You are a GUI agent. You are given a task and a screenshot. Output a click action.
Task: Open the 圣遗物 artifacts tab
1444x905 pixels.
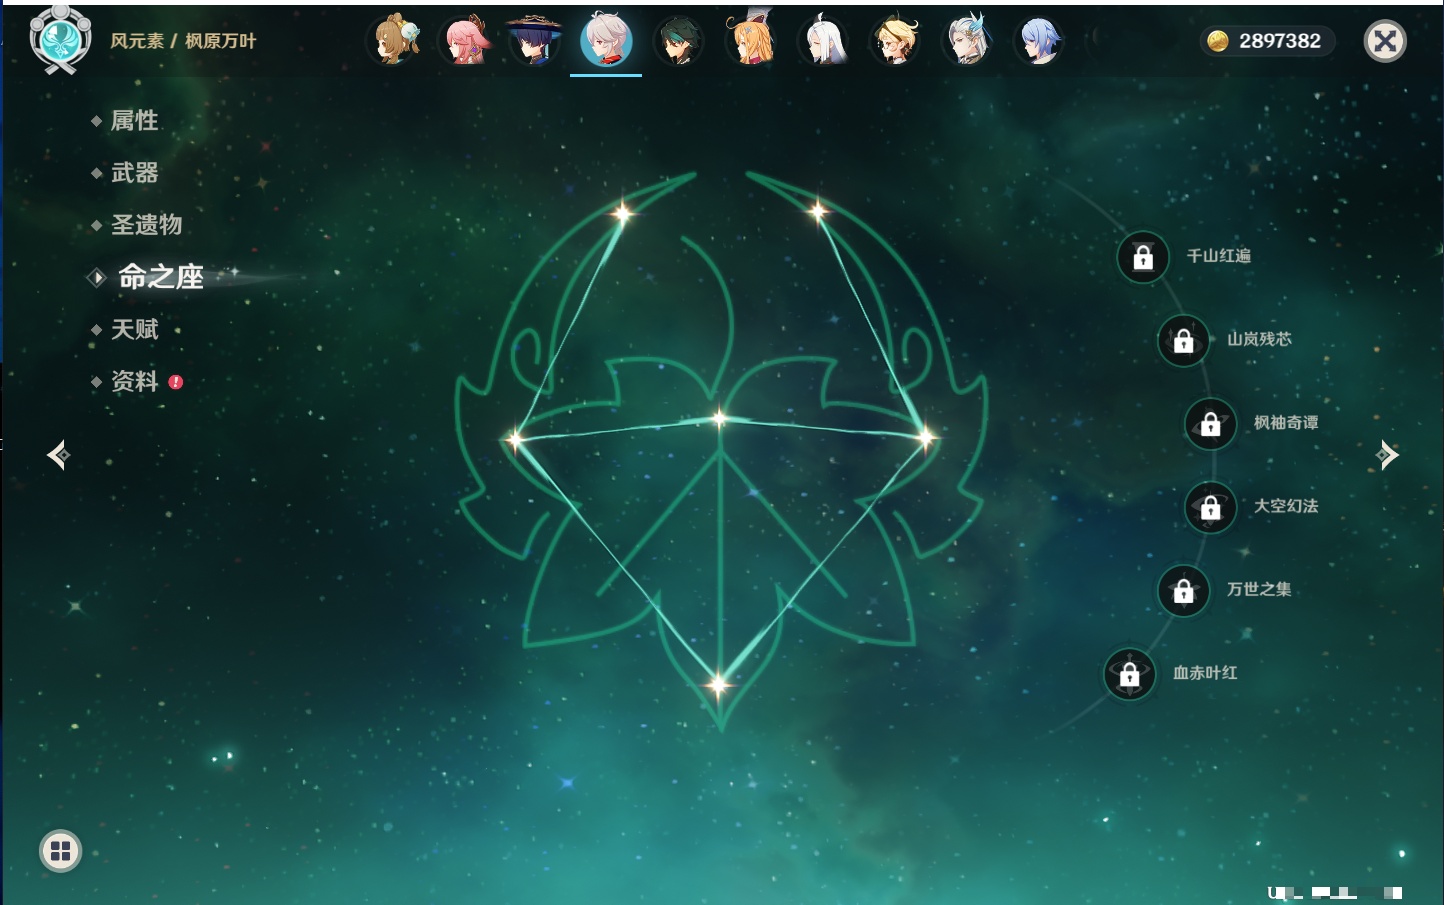146,225
